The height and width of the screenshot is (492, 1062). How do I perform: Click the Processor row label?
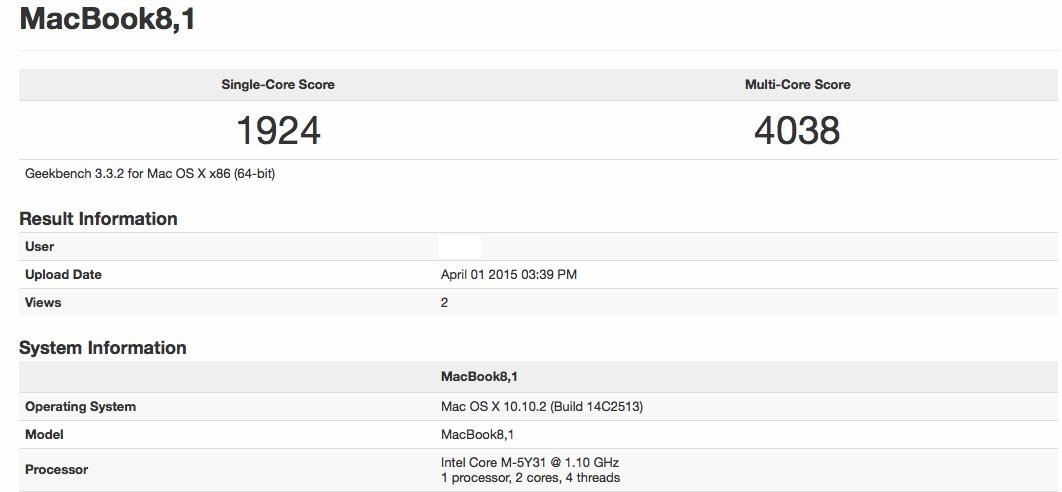point(56,470)
